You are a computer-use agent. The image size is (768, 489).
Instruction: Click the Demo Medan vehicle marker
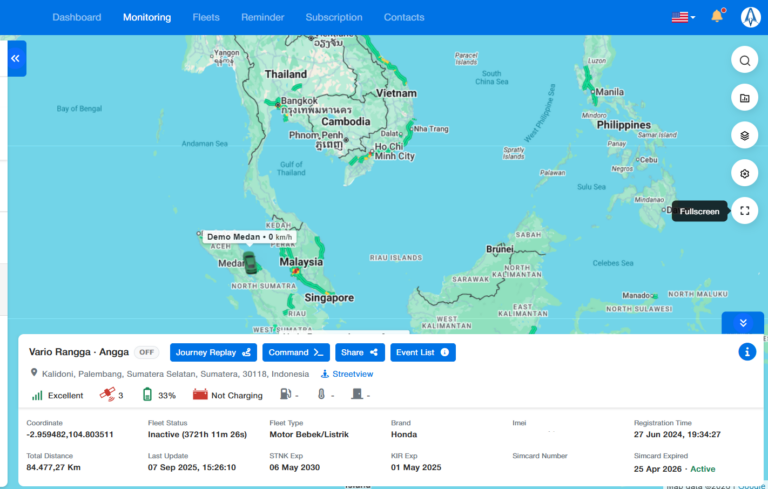point(249,262)
